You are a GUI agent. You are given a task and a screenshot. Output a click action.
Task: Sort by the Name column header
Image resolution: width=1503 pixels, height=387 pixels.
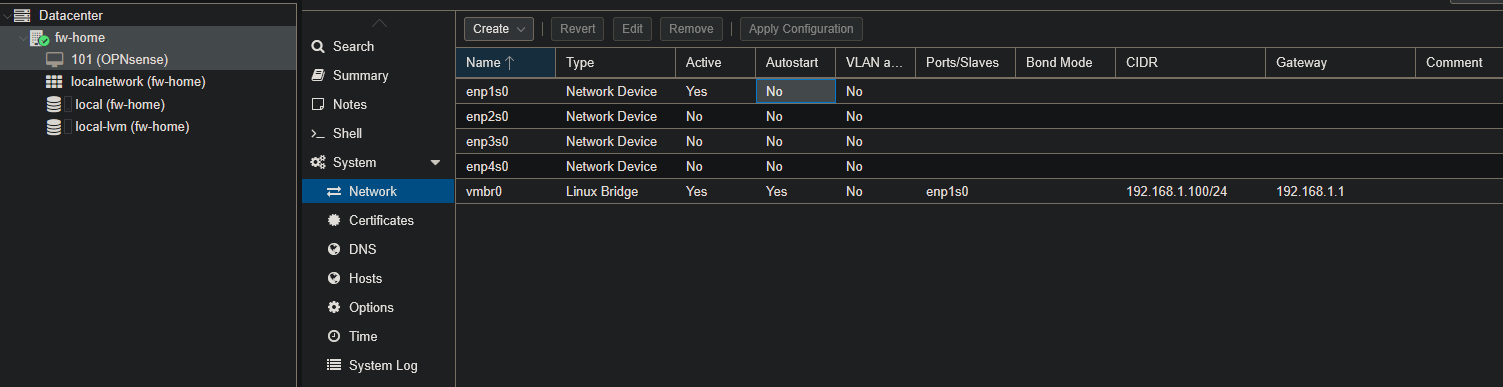[x=505, y=62]
